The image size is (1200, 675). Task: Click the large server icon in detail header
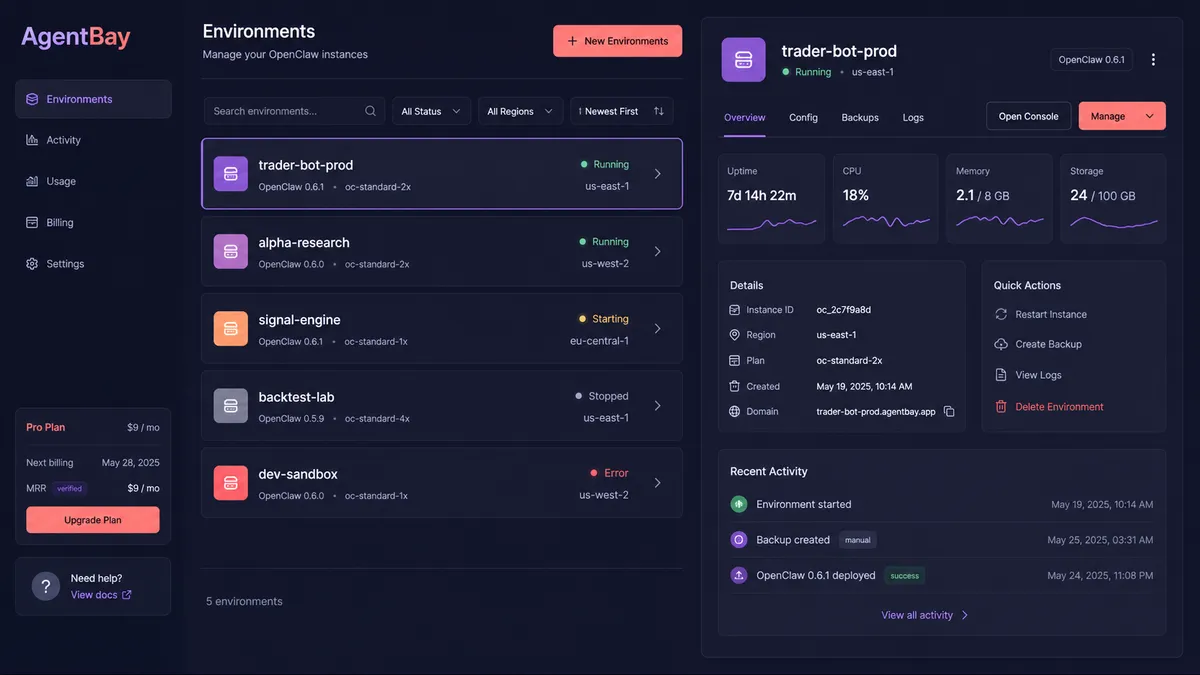click(743, 60)
